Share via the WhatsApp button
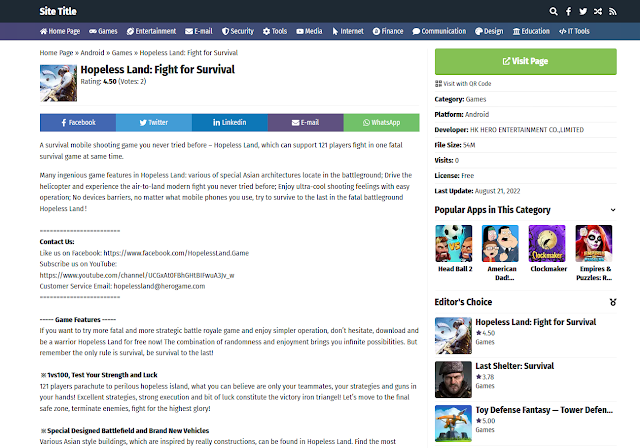This screenshot has height=448, width=640. [382, 122]
